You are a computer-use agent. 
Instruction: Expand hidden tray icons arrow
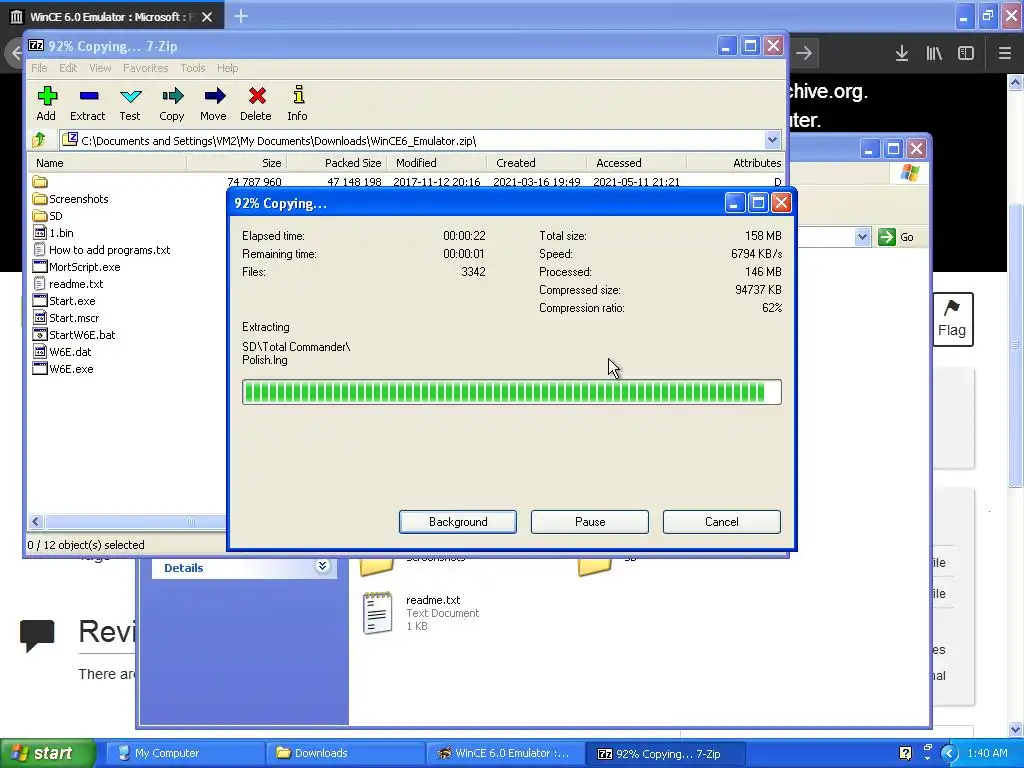pos(949,753)
